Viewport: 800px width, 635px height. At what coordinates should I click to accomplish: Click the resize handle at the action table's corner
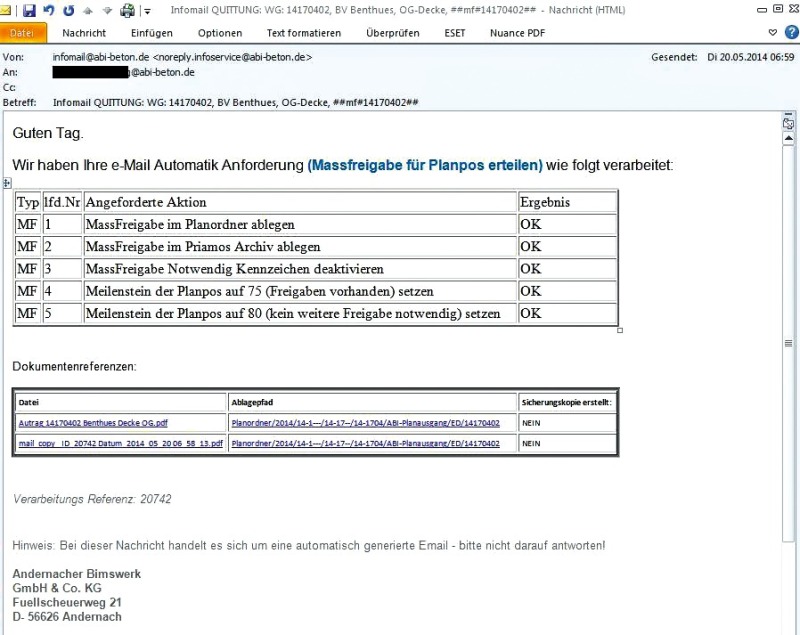pyautogui.click(x=620, y=331)
